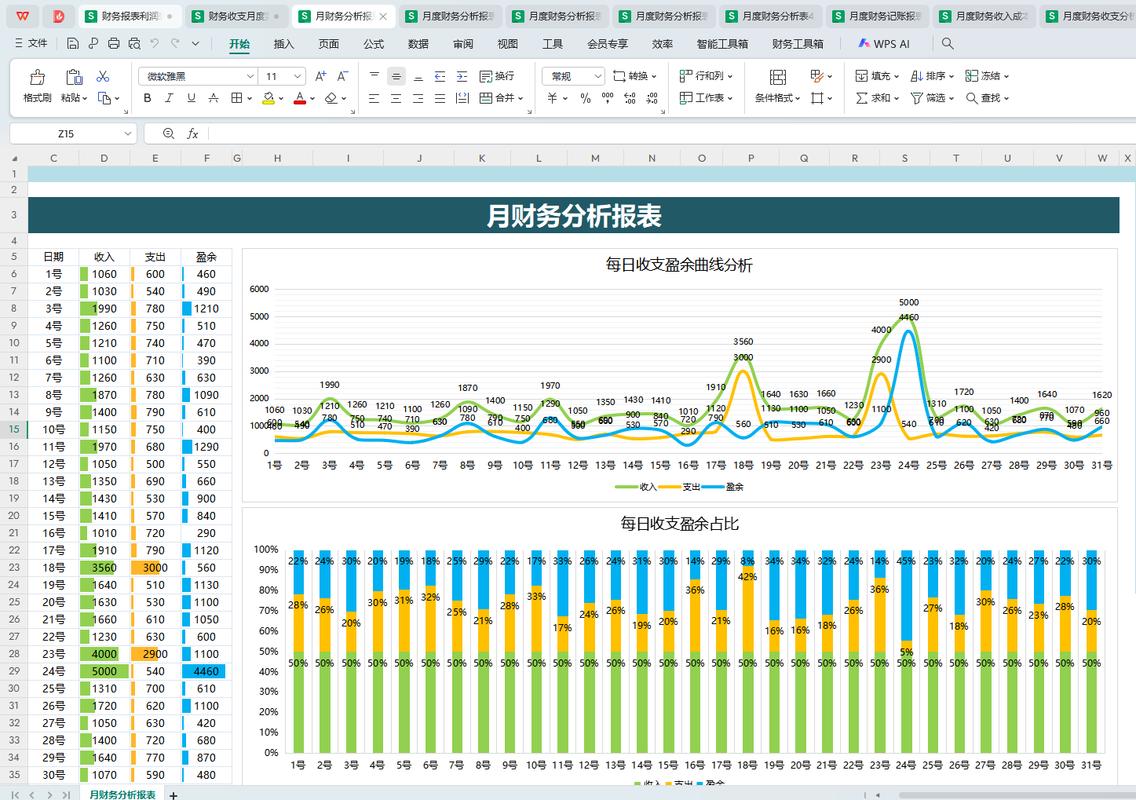Open the Insert (插入) ribbon tab

click(x=283, y=43)
